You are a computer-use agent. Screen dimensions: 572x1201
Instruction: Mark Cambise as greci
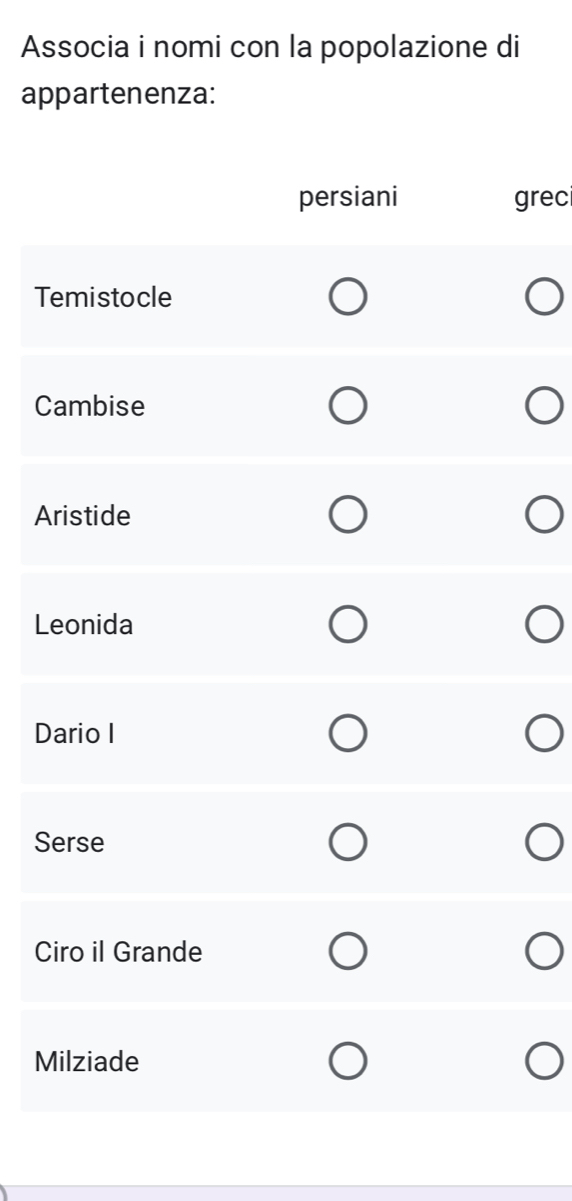(544, 407)
